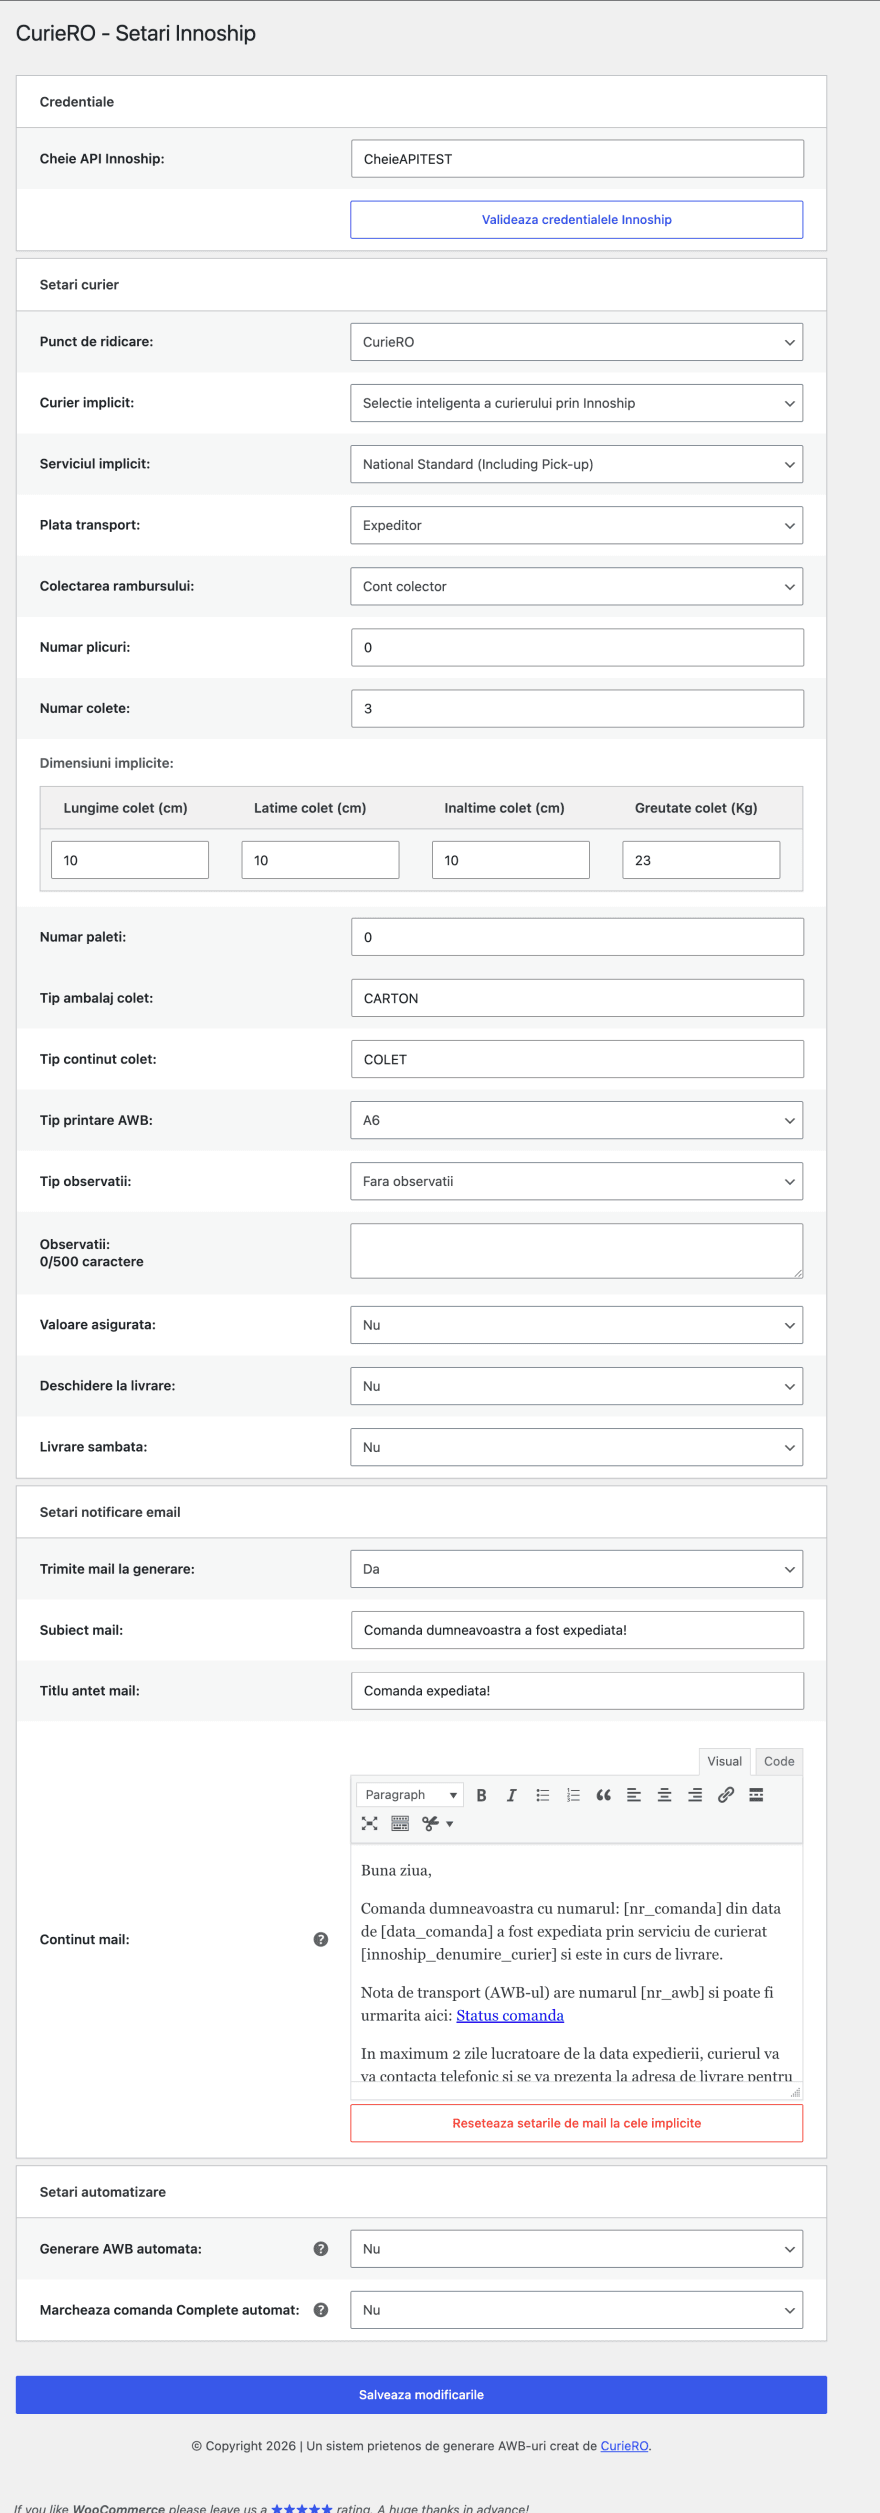
Task: Open Serviciul implicit dropdown
Action: tap(576, 464)
